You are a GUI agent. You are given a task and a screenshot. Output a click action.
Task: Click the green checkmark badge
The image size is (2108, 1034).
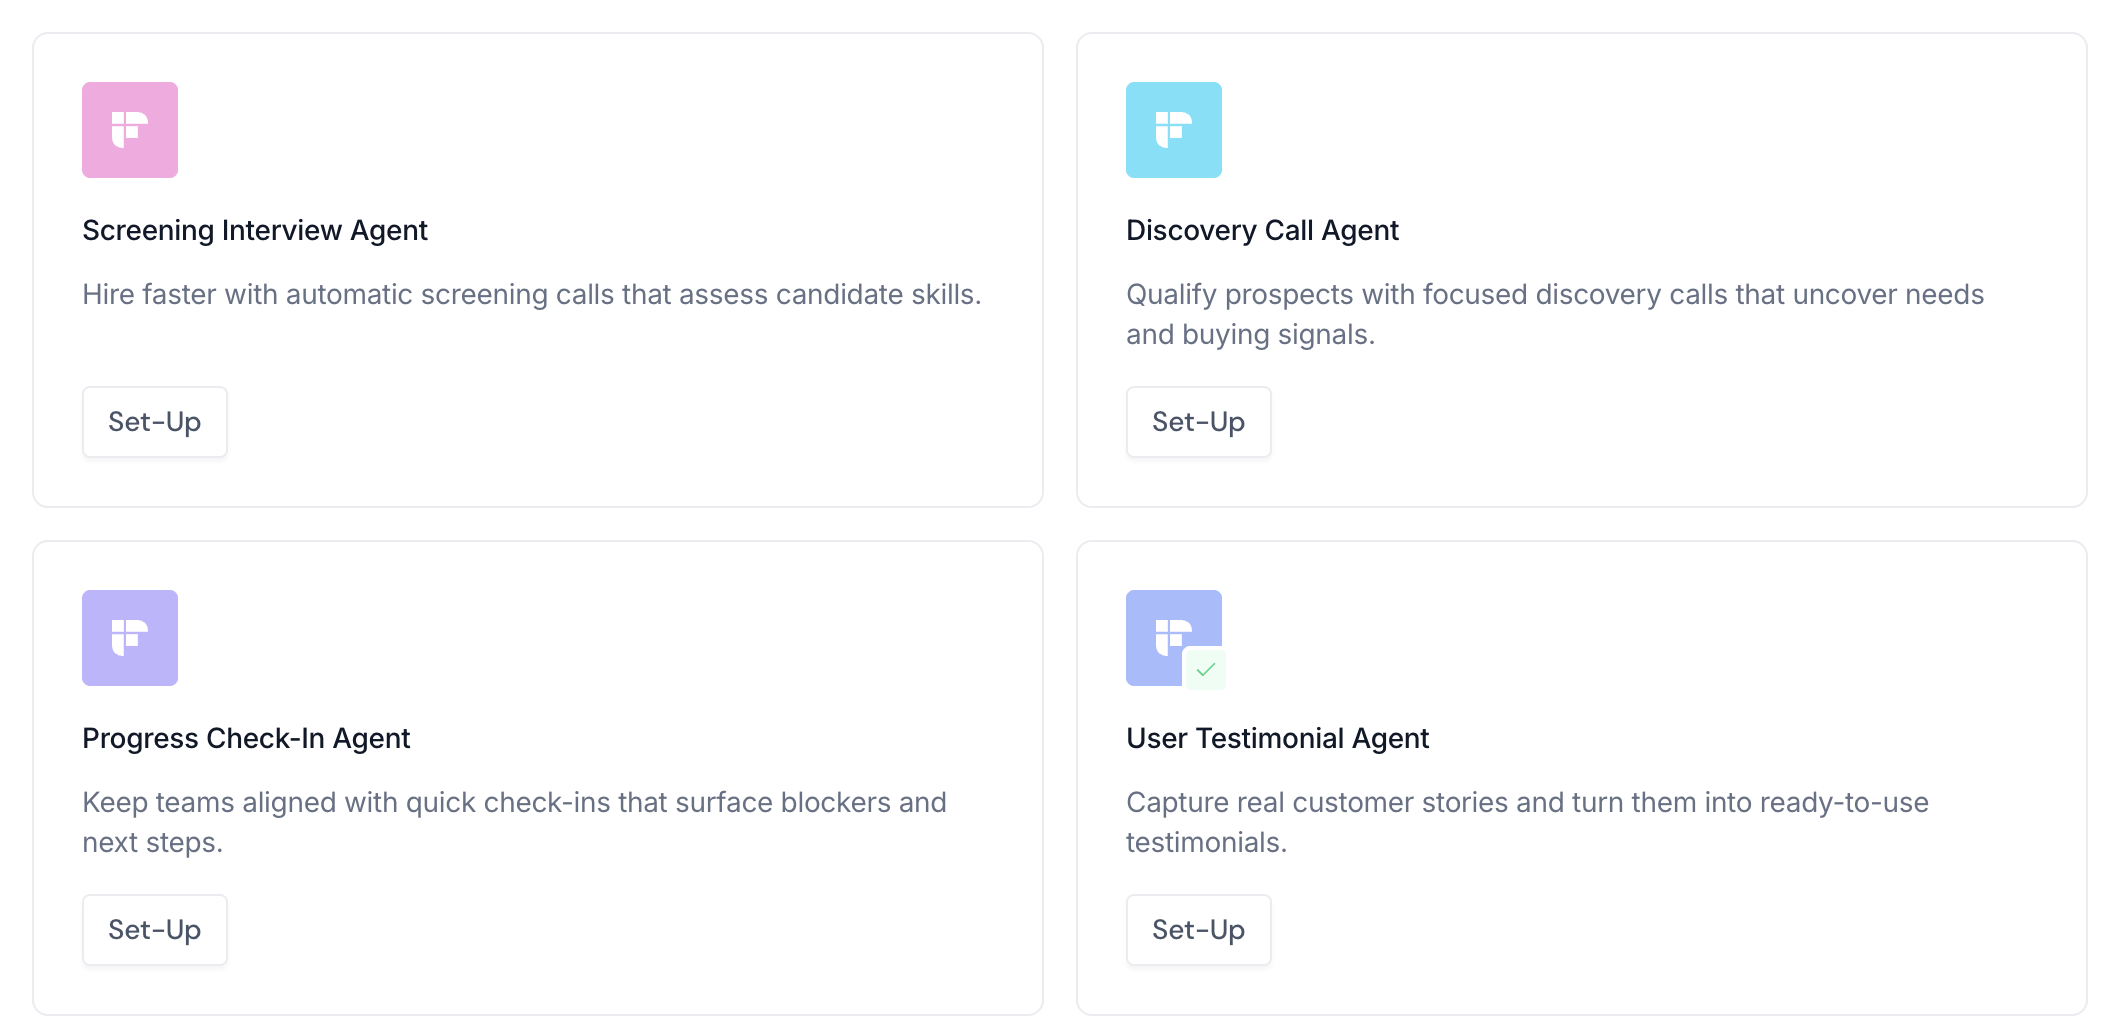[1206, 669]
